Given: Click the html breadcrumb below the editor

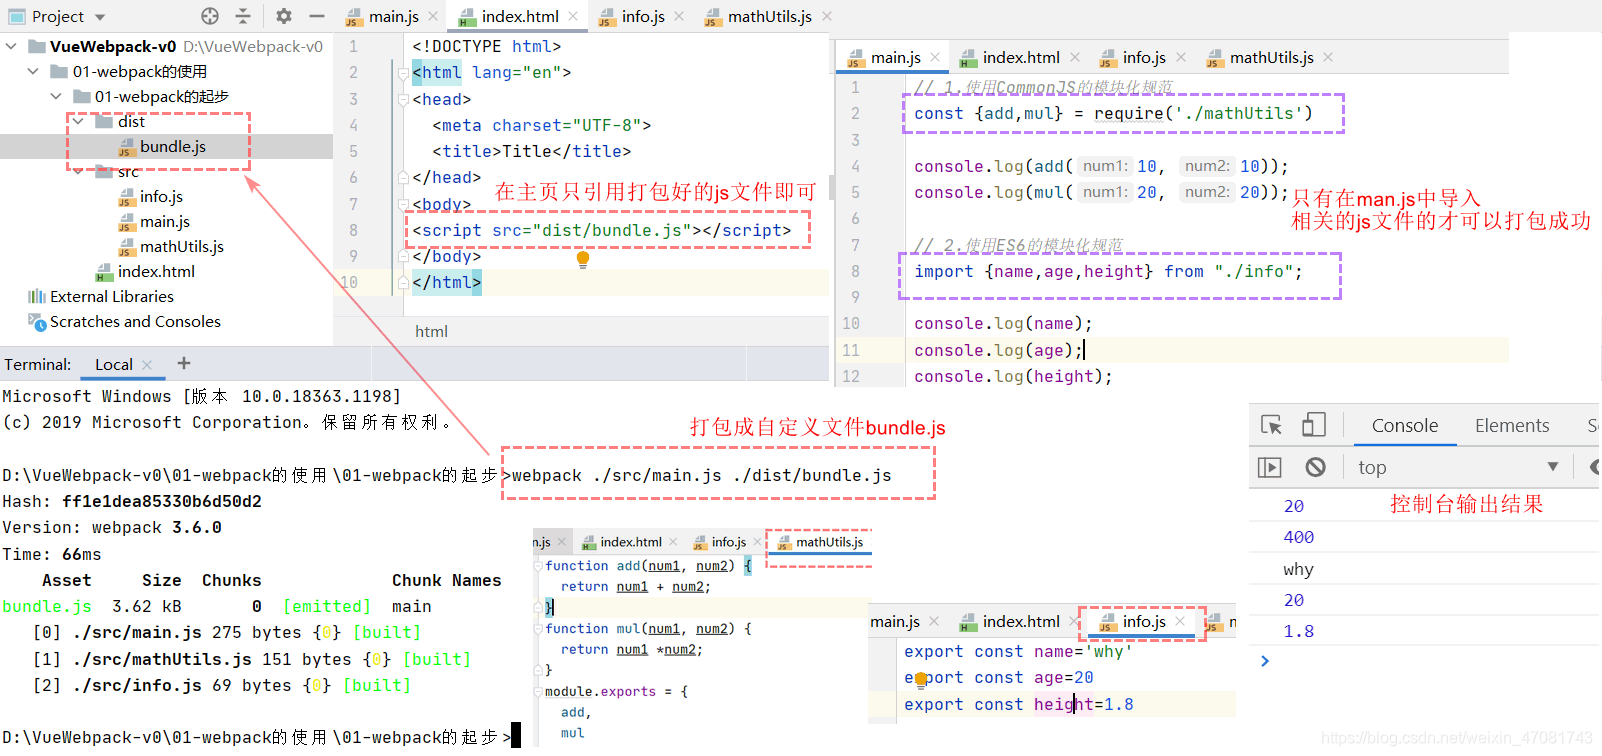Looking at the screenshot, I should coord(431,331).
